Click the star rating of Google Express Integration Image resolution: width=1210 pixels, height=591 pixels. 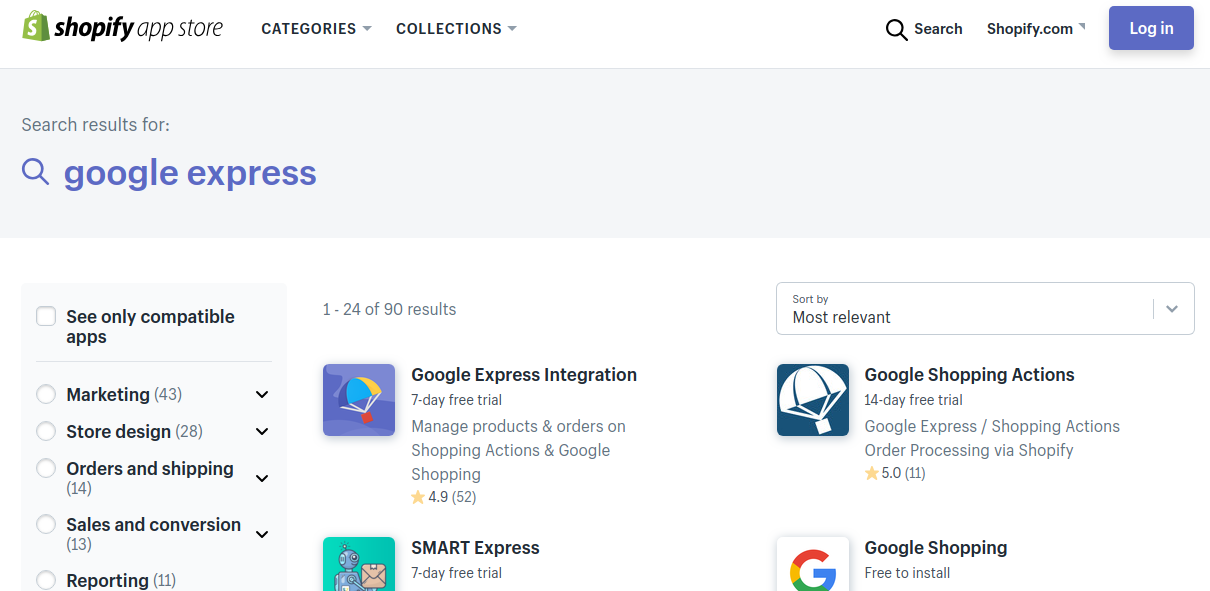444,497
